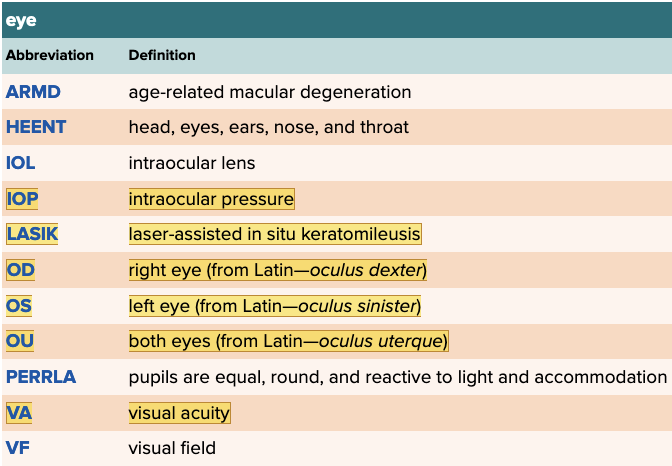Click the 'visual field' definition text
The width and height of the screenshot is (672, 466).
pyautogui.click(x=172, y=448)
